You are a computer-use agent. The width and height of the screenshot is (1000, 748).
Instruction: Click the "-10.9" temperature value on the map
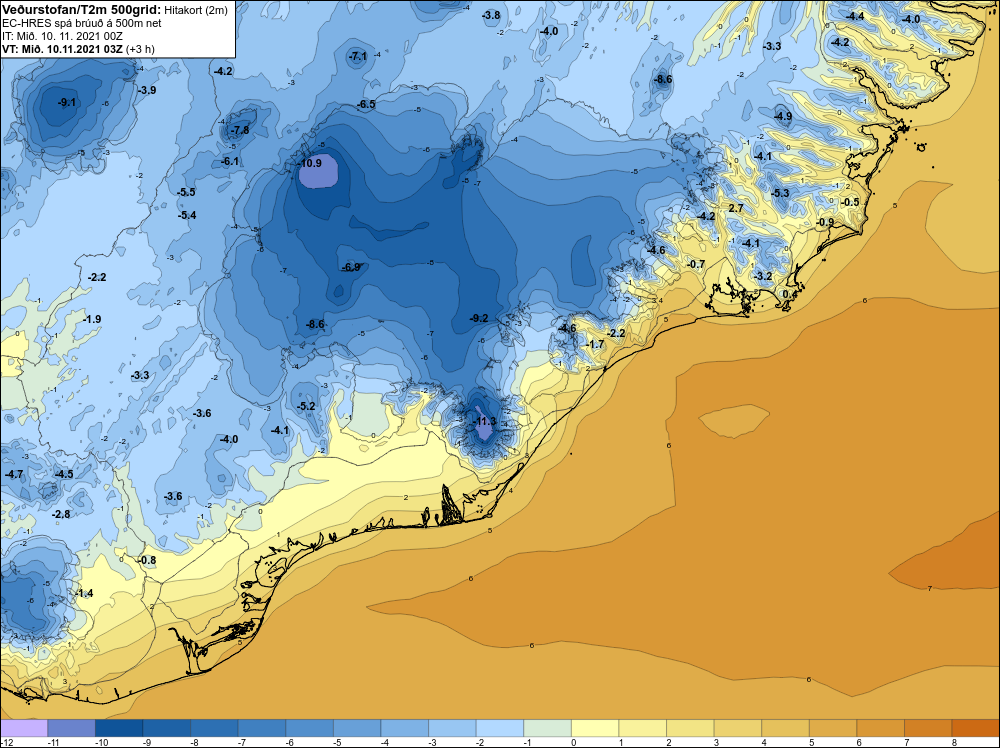click(311, 163)
